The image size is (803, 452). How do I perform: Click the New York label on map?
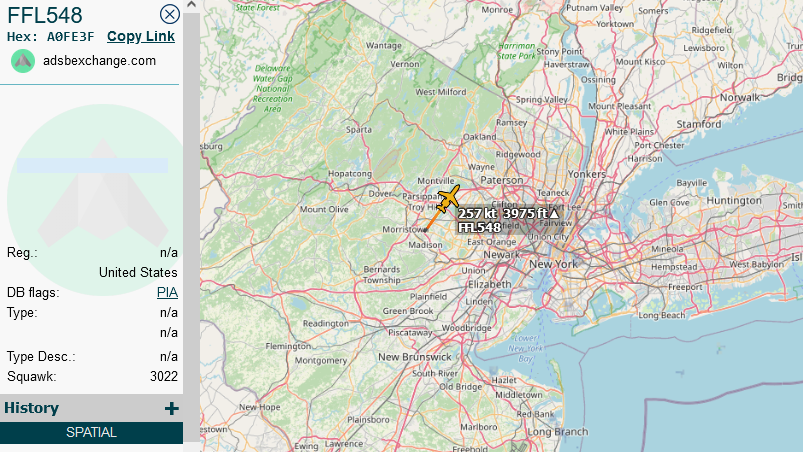click(553, 264)
